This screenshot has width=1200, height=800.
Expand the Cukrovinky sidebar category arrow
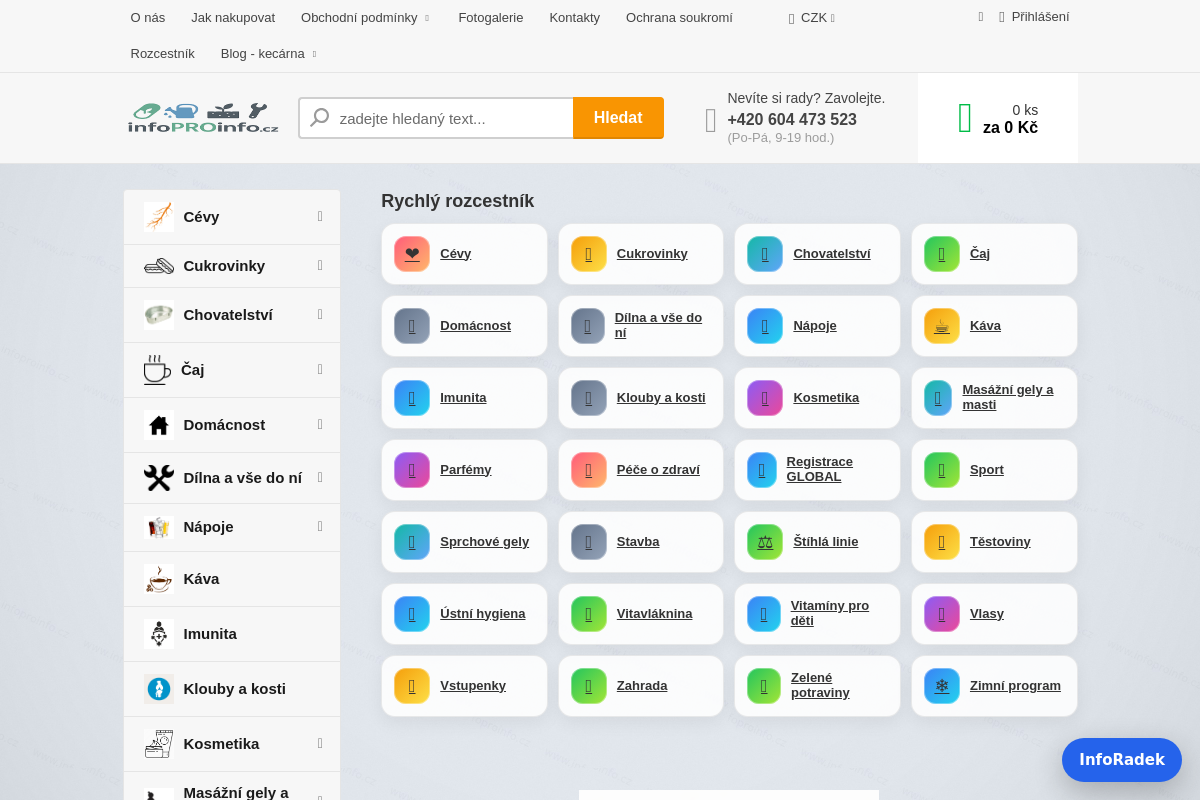tap(320, 265)
